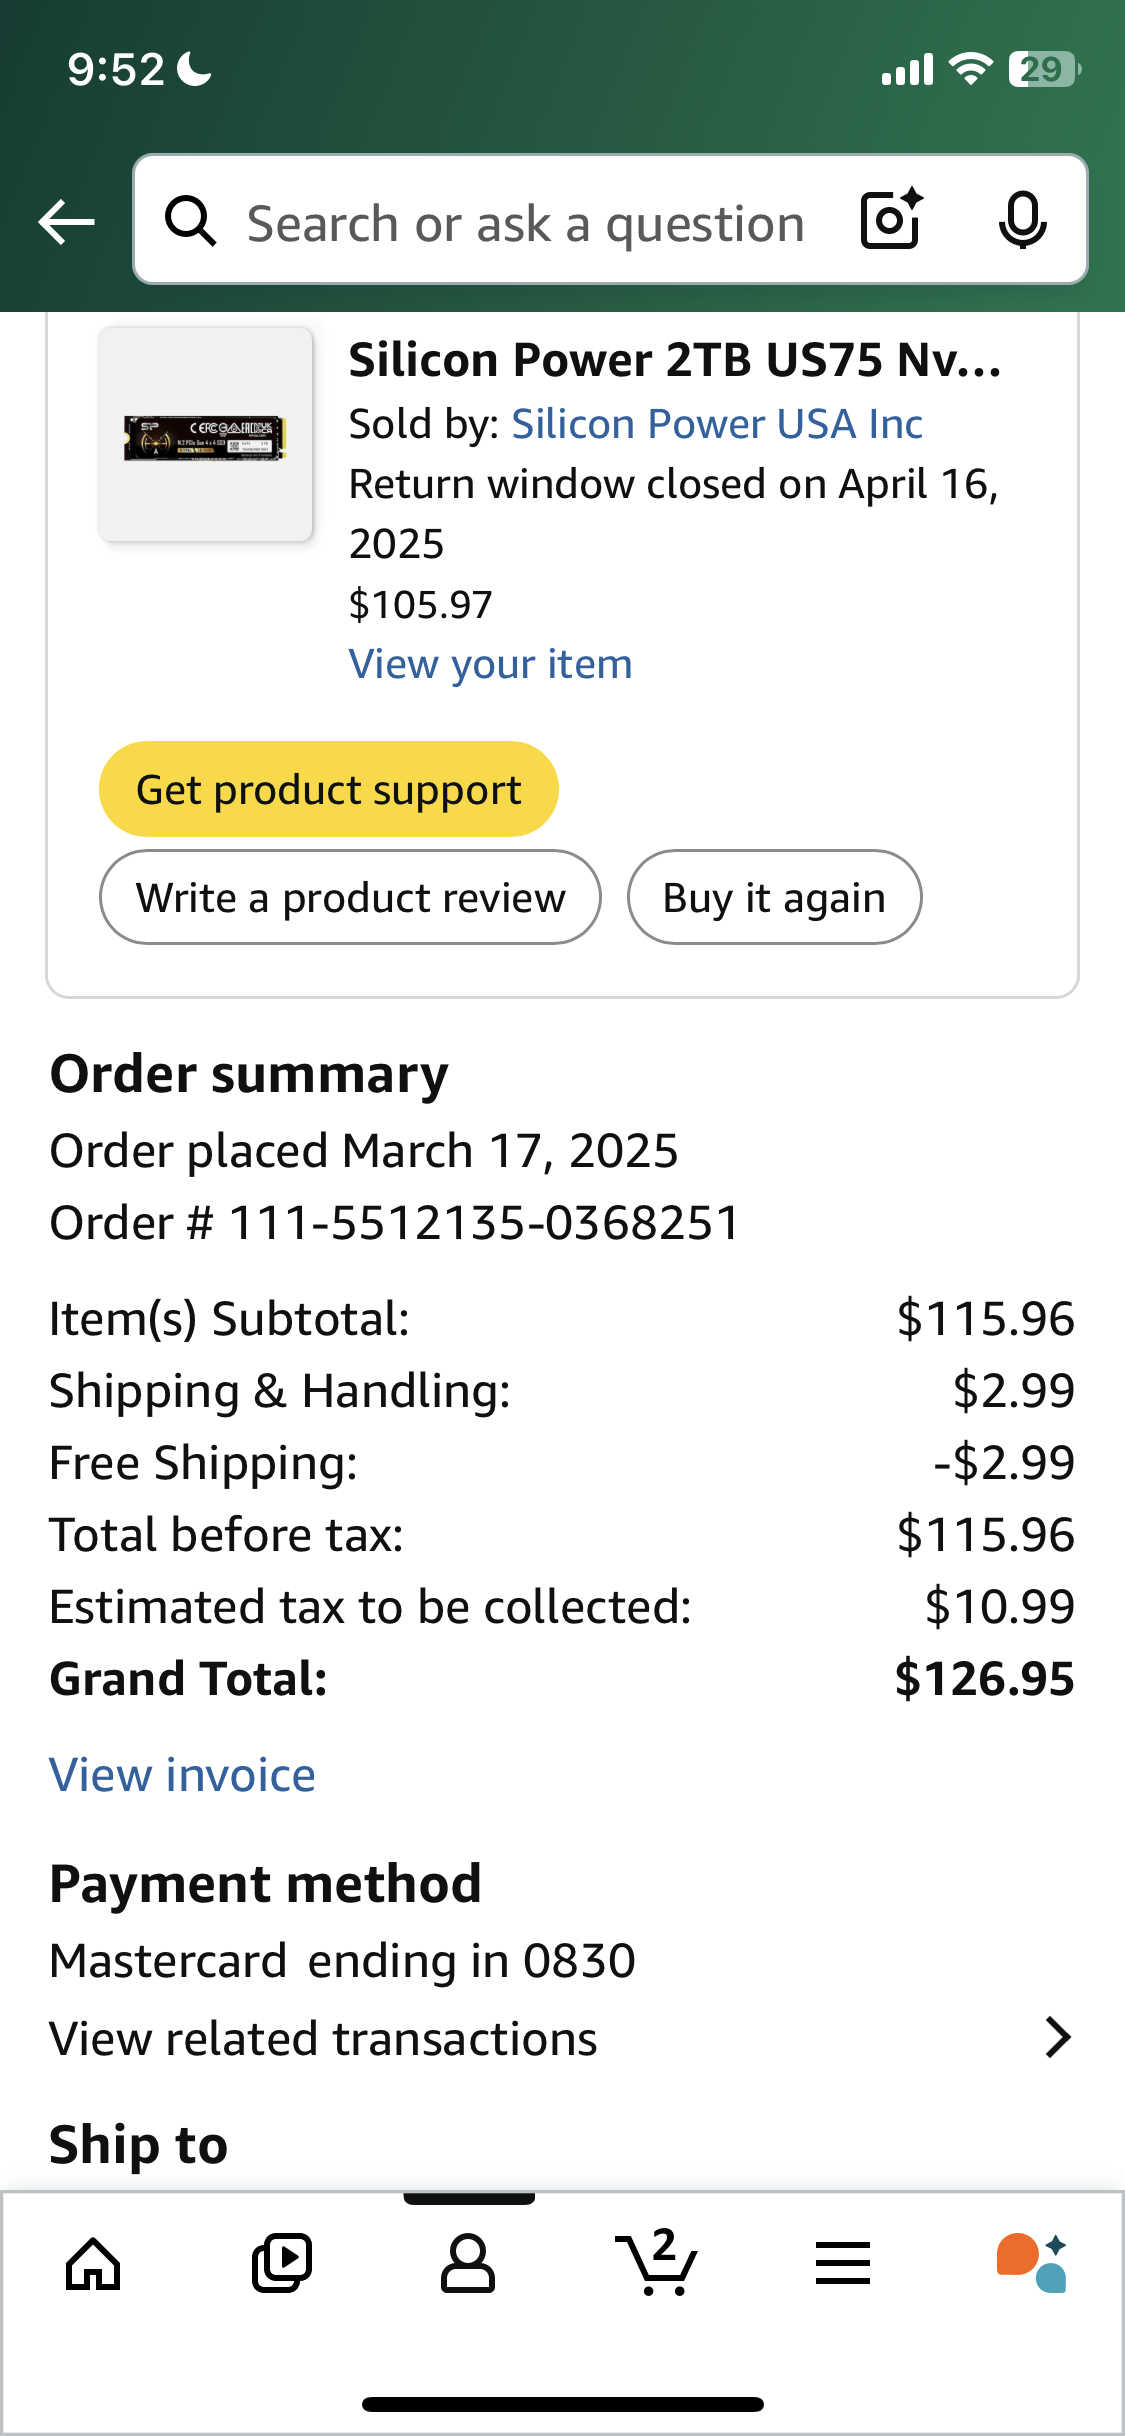Open the account profile tab
The image size is (1125, 2436).
(468, 2264)
